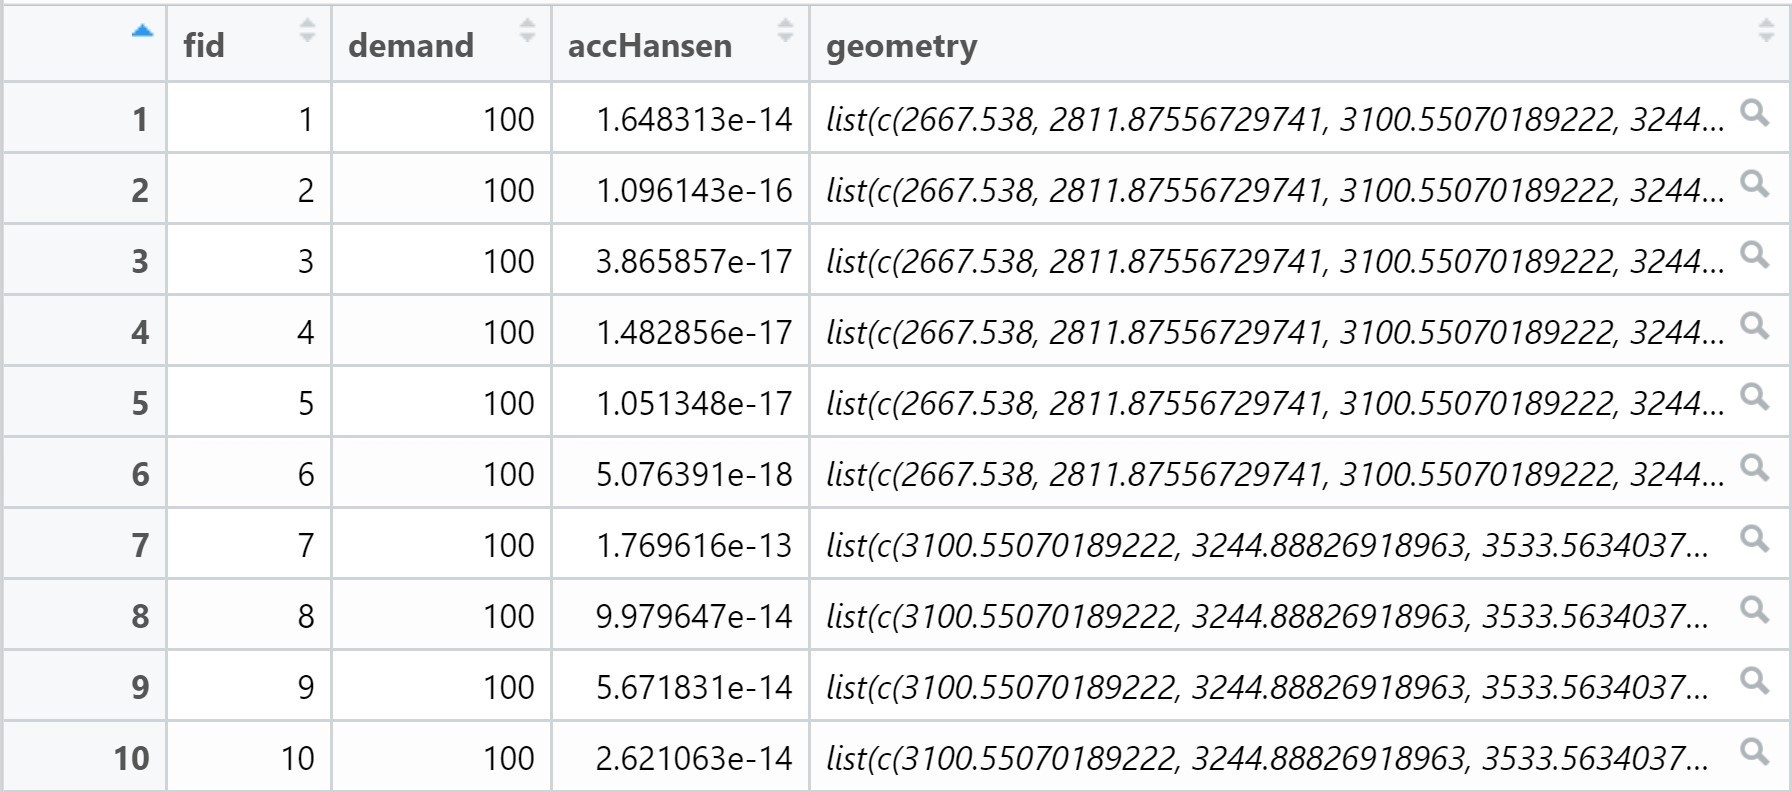1792x792 pixels.
Task: View row 4 geometry via magnifier icon
Action: coord(1754,325)
